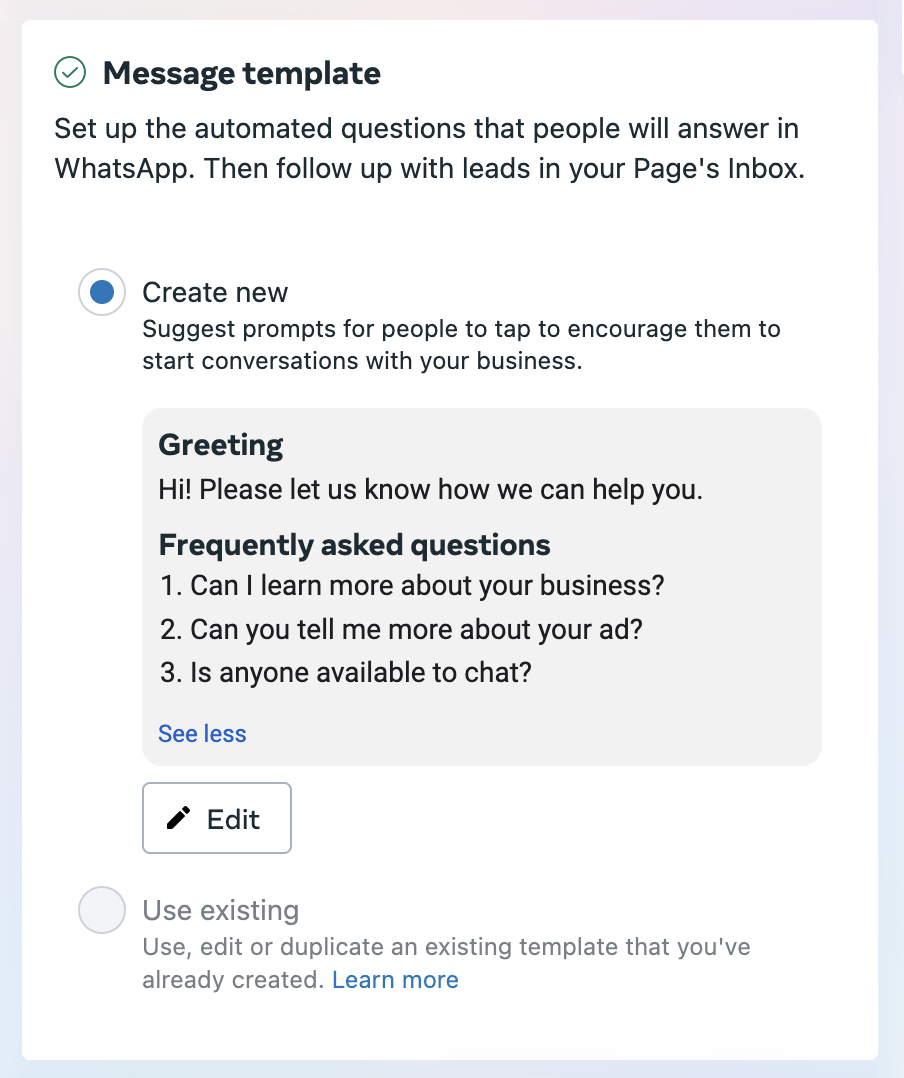Select question about telling more about ad

[401, 629]
